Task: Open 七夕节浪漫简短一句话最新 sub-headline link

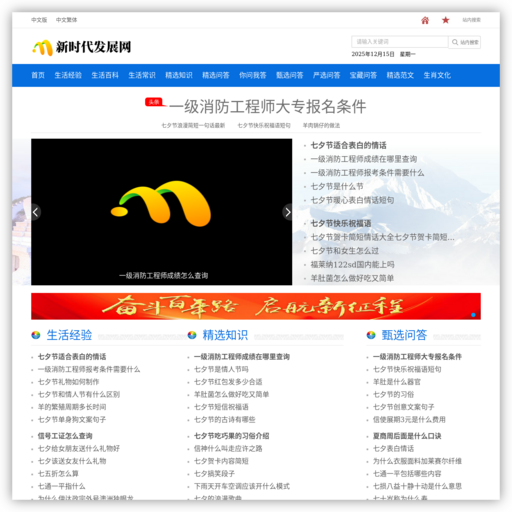Action: (193, 126)
